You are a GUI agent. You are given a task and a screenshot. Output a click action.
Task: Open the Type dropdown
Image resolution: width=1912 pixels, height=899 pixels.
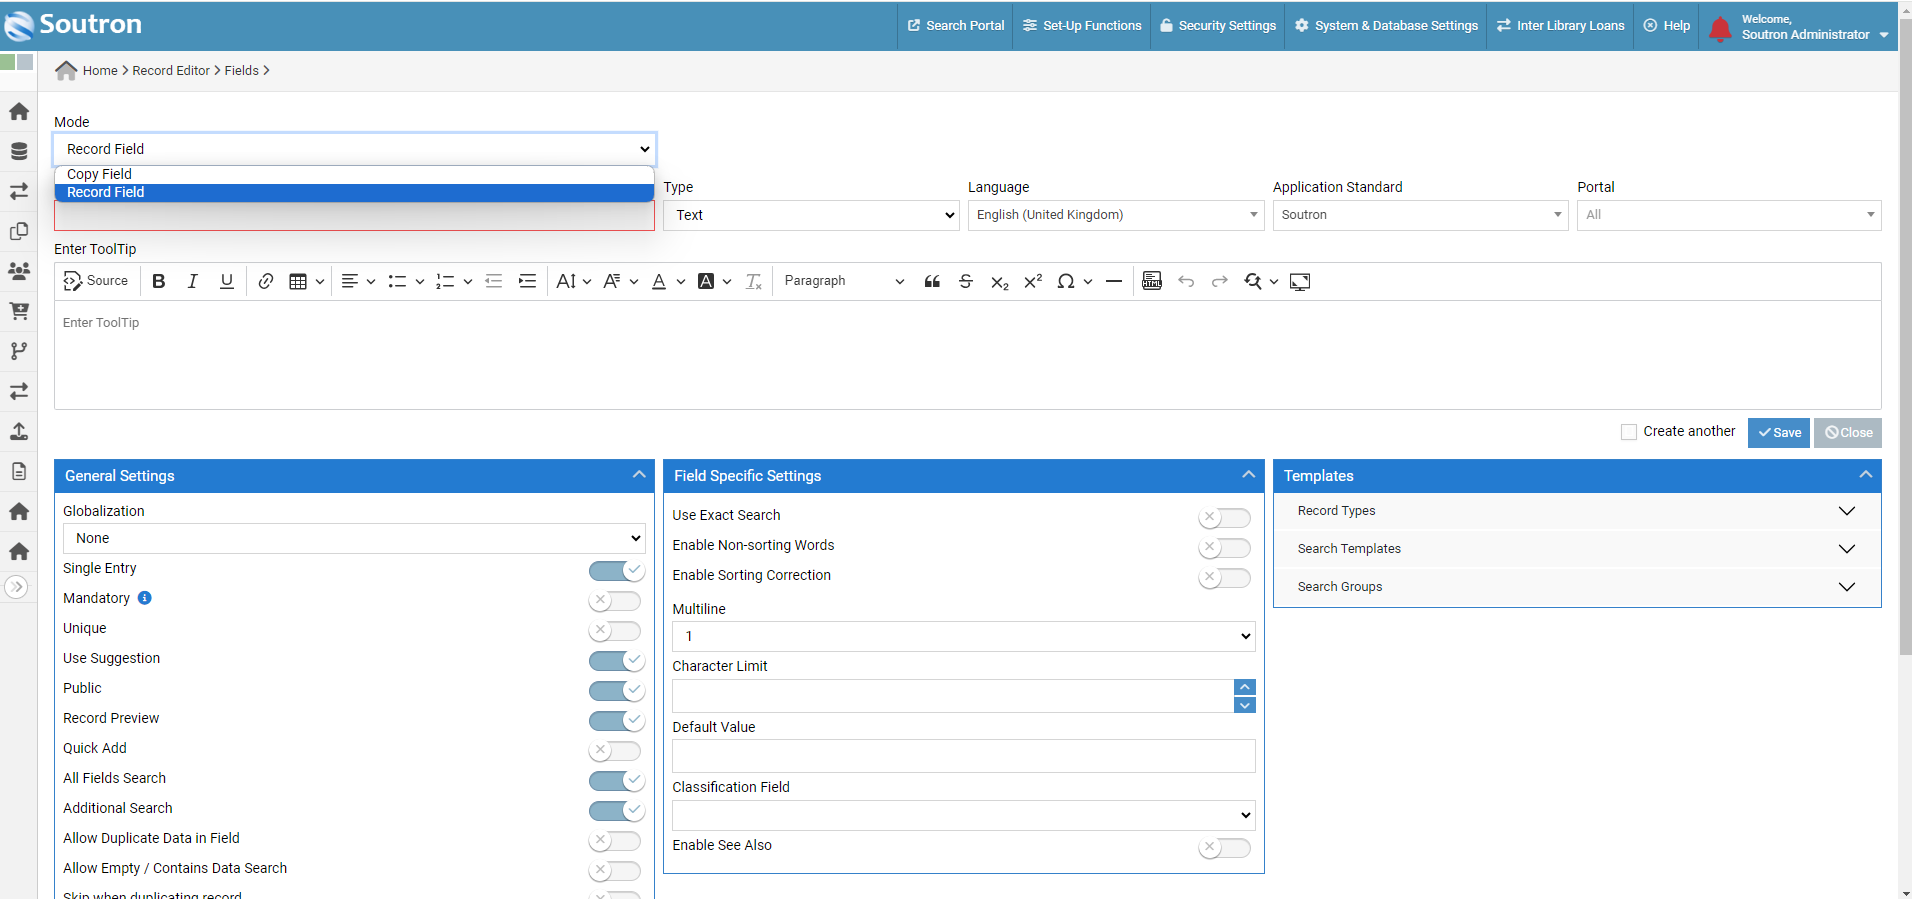coord(811,215)
